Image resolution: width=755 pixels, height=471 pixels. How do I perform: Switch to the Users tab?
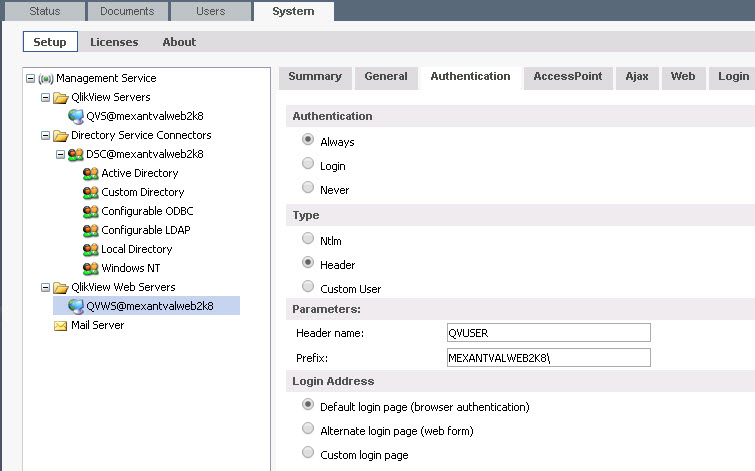210,11
